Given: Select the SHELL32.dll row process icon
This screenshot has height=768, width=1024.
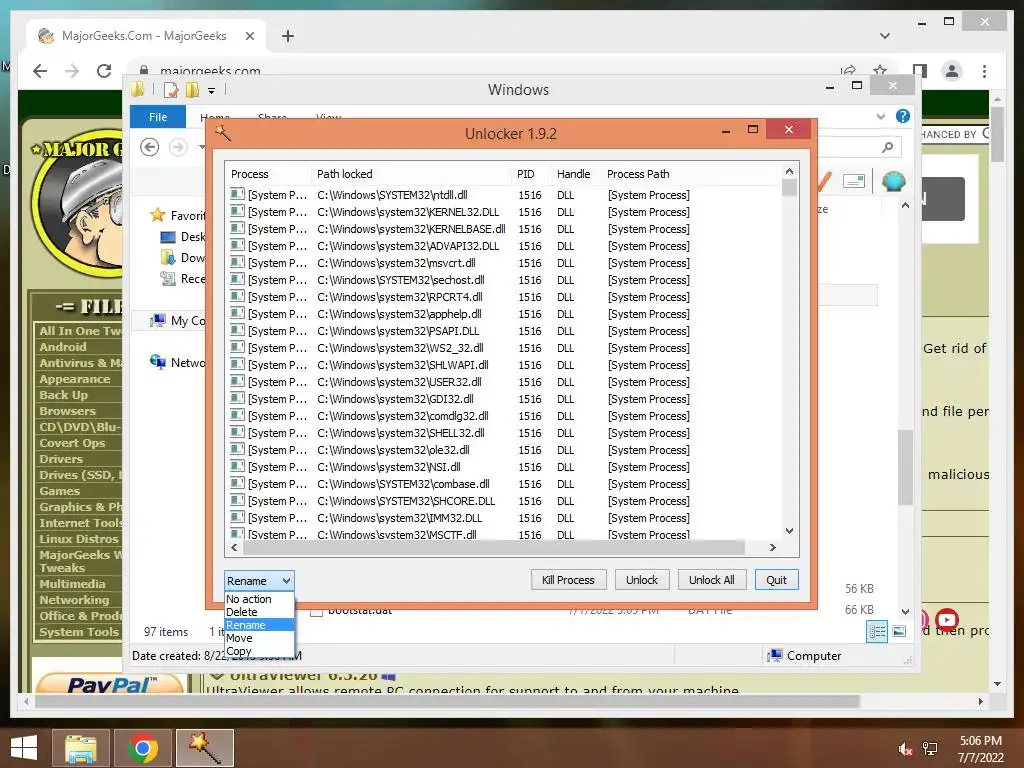Looking at the screenshot, I should pyautogui.click(x=237, y=432).
